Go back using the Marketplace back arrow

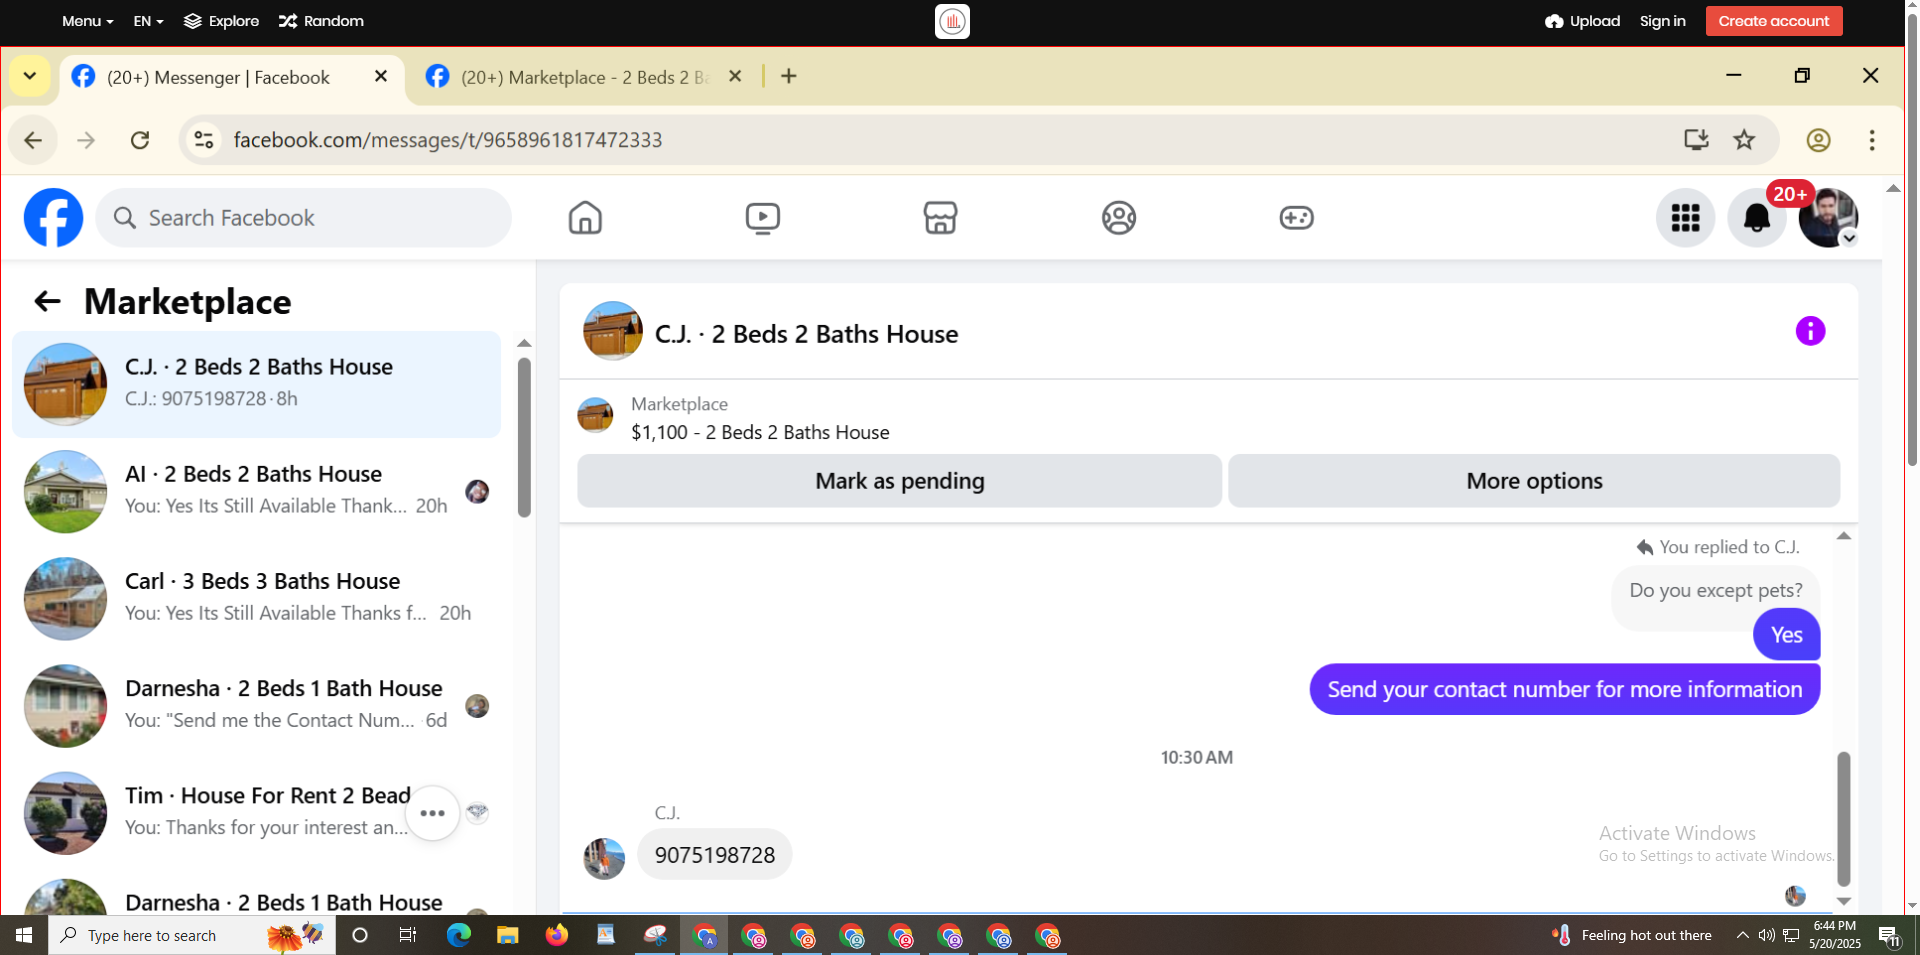click(47, 301)
